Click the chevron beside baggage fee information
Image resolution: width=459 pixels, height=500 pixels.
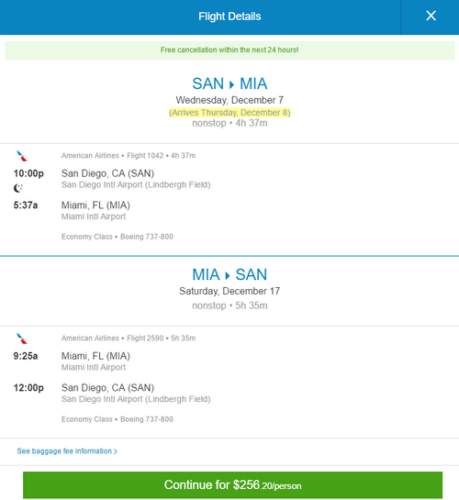pos(115,451)
